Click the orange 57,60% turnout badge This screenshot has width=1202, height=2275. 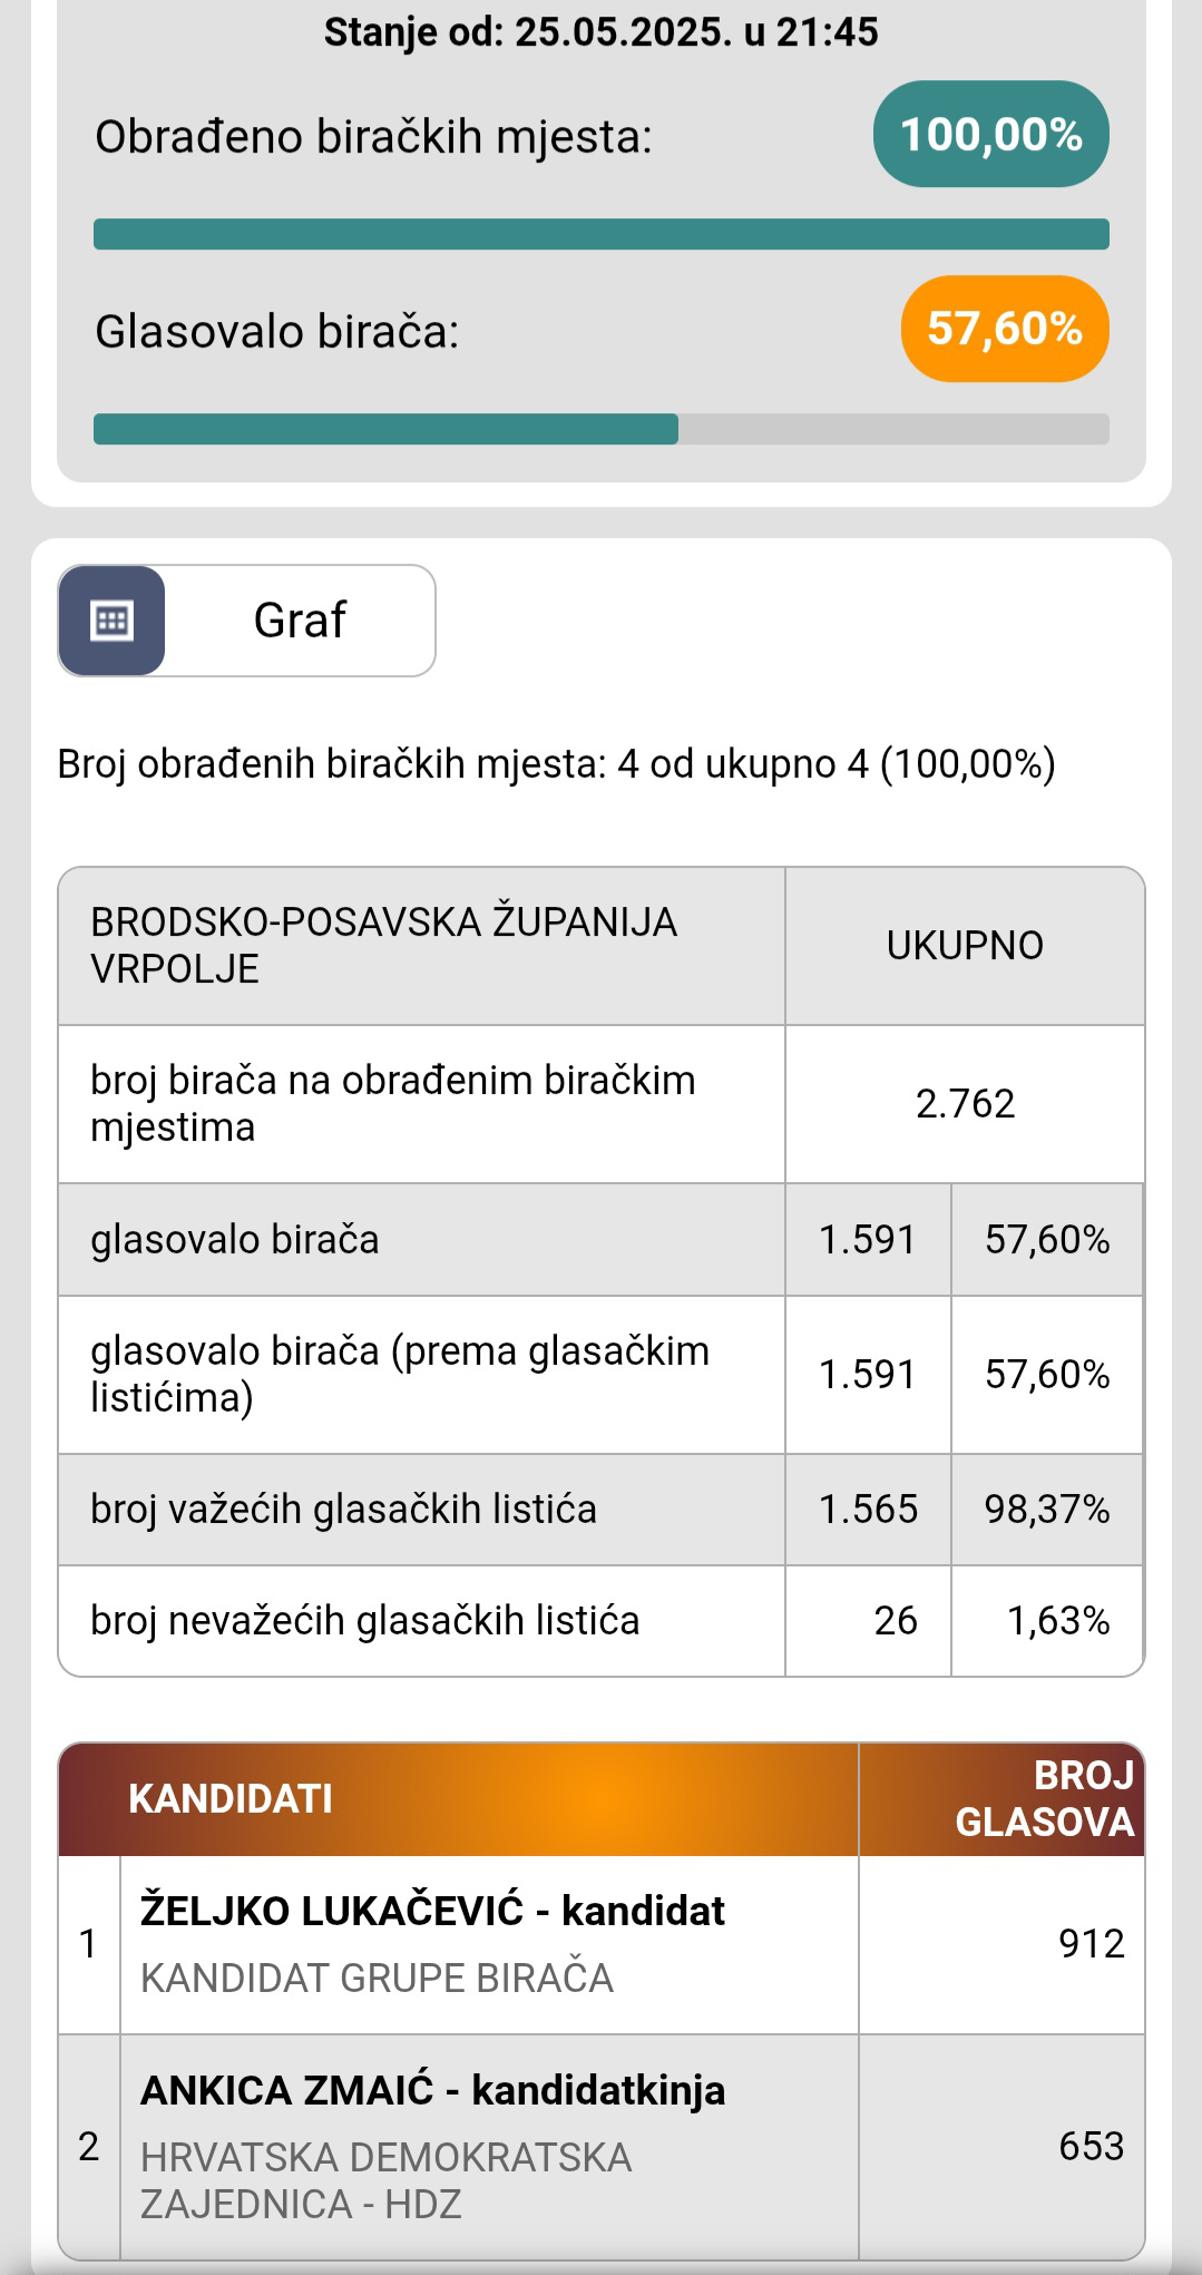point(1004,329)
